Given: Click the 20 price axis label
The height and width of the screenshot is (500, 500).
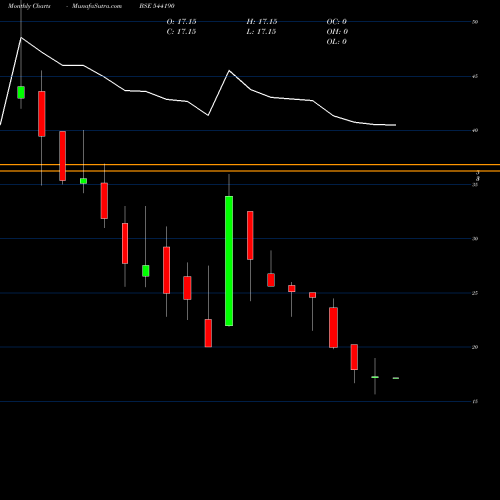Looking at the screenshot, I should coord(475,347).
